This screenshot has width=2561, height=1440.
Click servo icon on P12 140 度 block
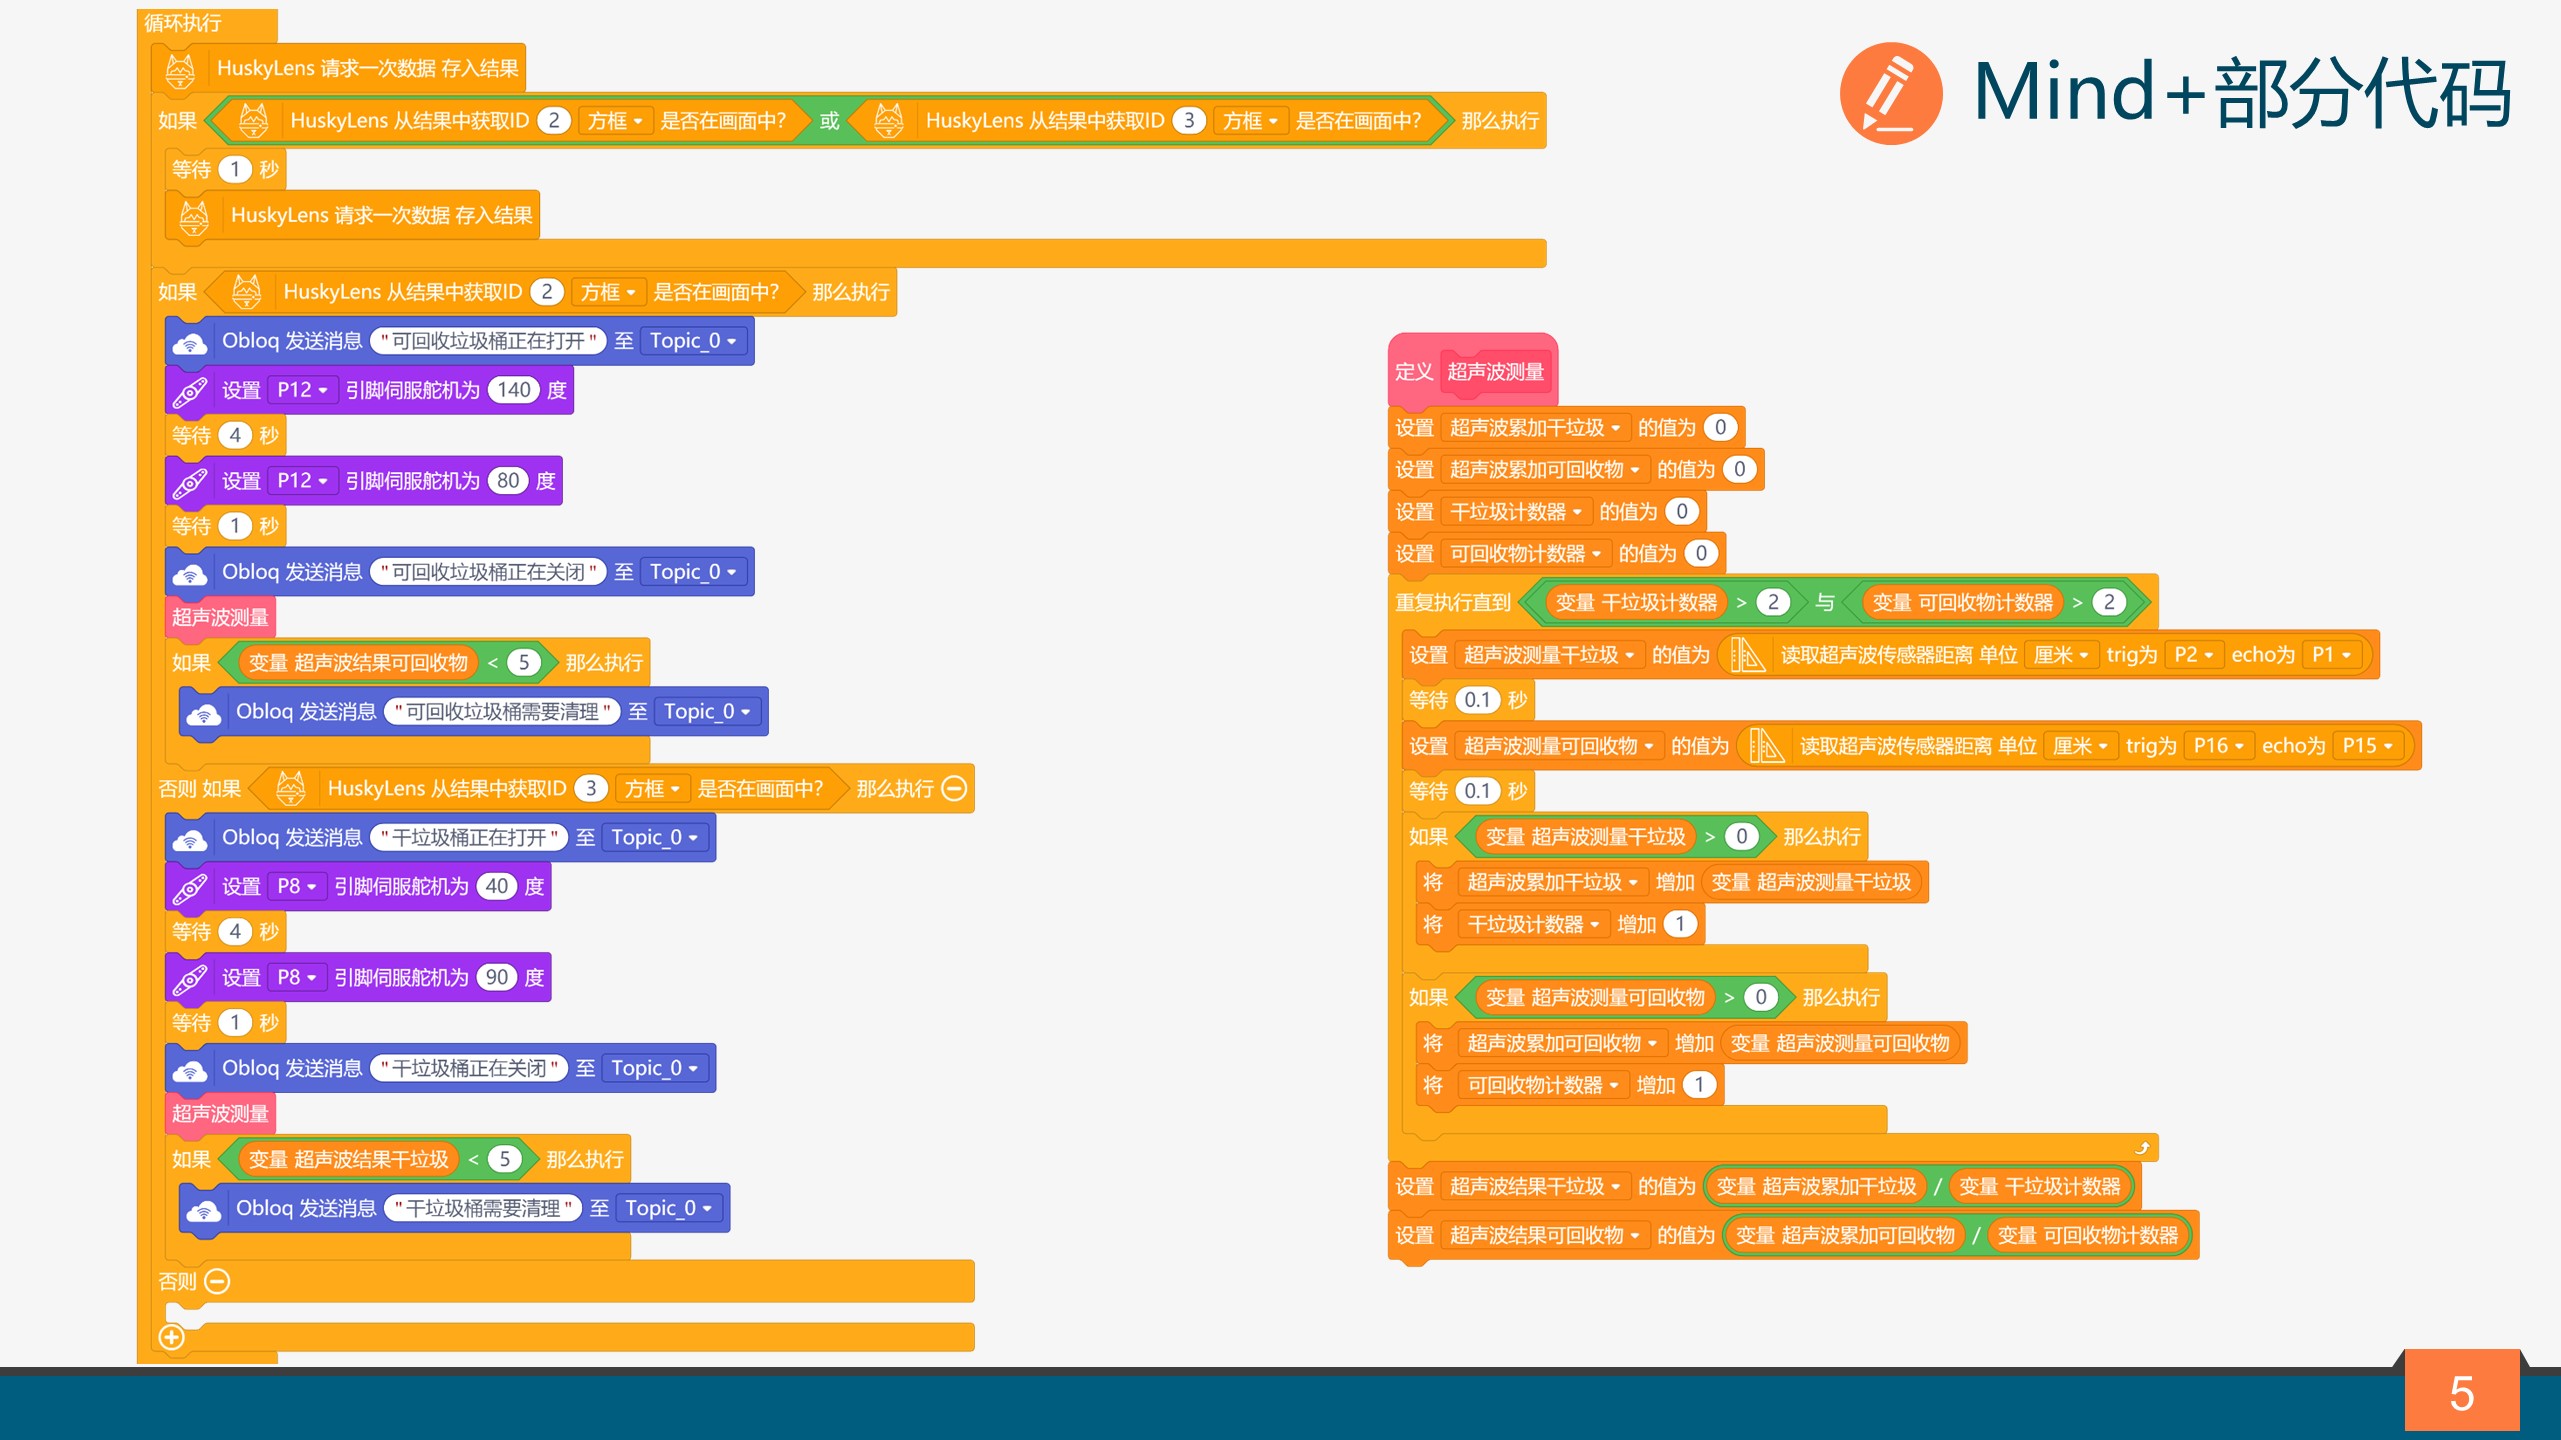pos(190,391)
